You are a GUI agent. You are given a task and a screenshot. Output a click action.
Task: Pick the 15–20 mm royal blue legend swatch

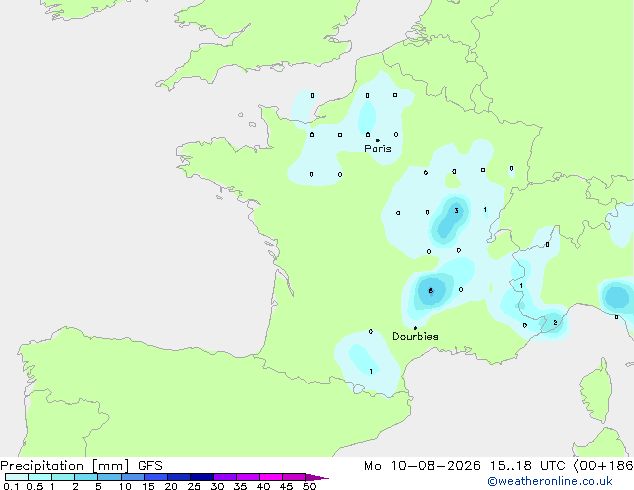point(155,477)
